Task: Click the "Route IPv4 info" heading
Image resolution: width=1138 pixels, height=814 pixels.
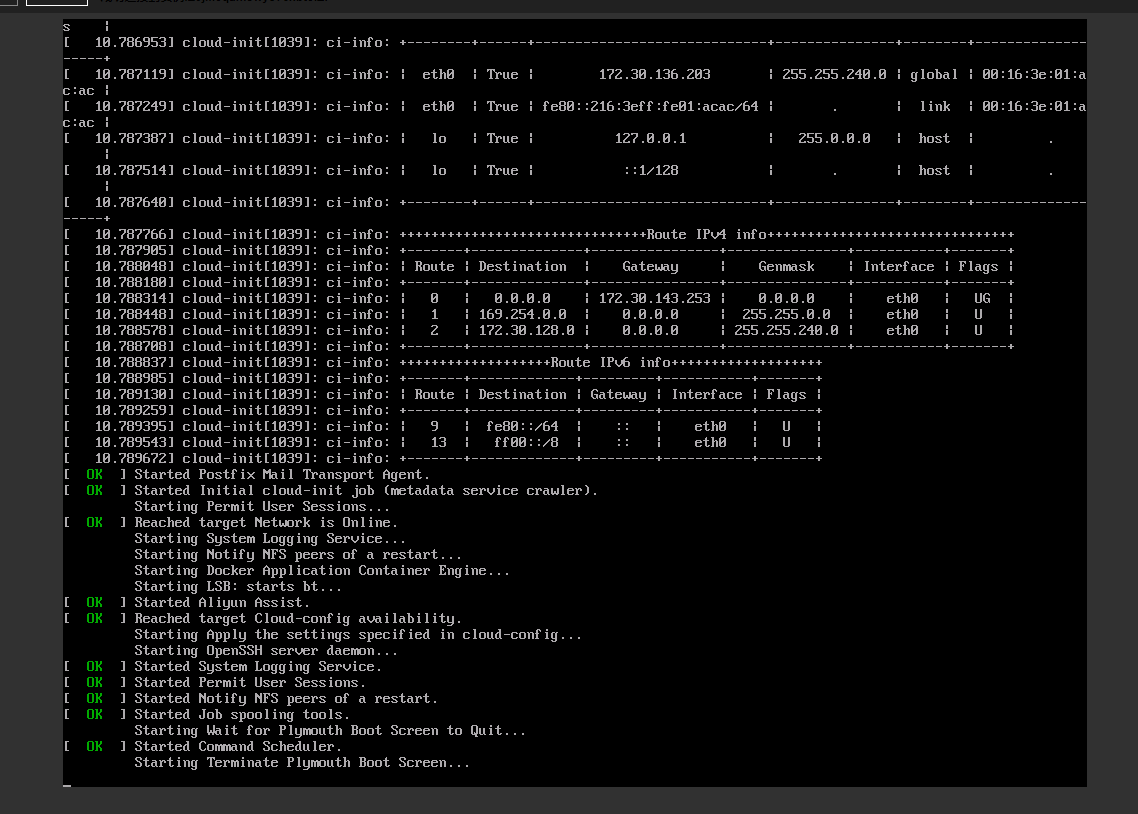Action: click(x=706, y=235)
